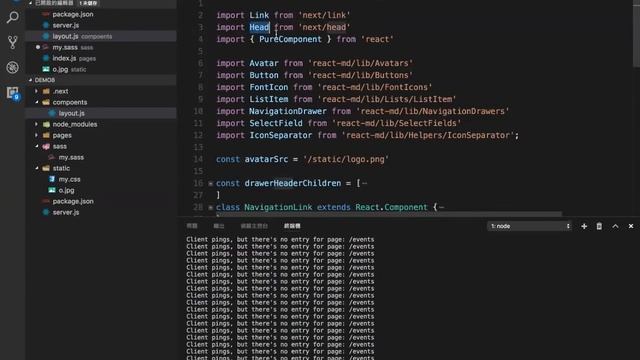Maximize the terminal panel with up chevron

(615, 226)
